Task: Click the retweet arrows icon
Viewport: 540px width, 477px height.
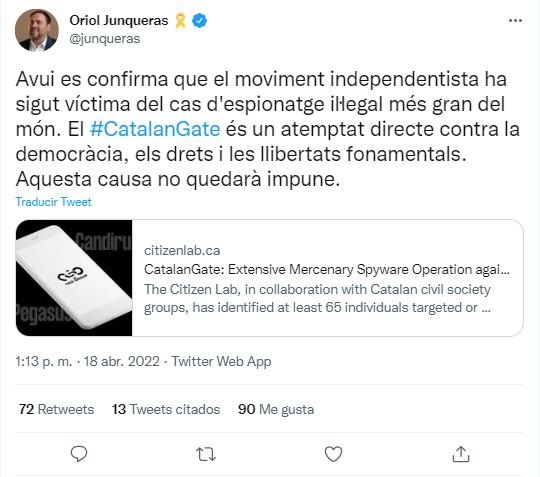Action: 206,454
